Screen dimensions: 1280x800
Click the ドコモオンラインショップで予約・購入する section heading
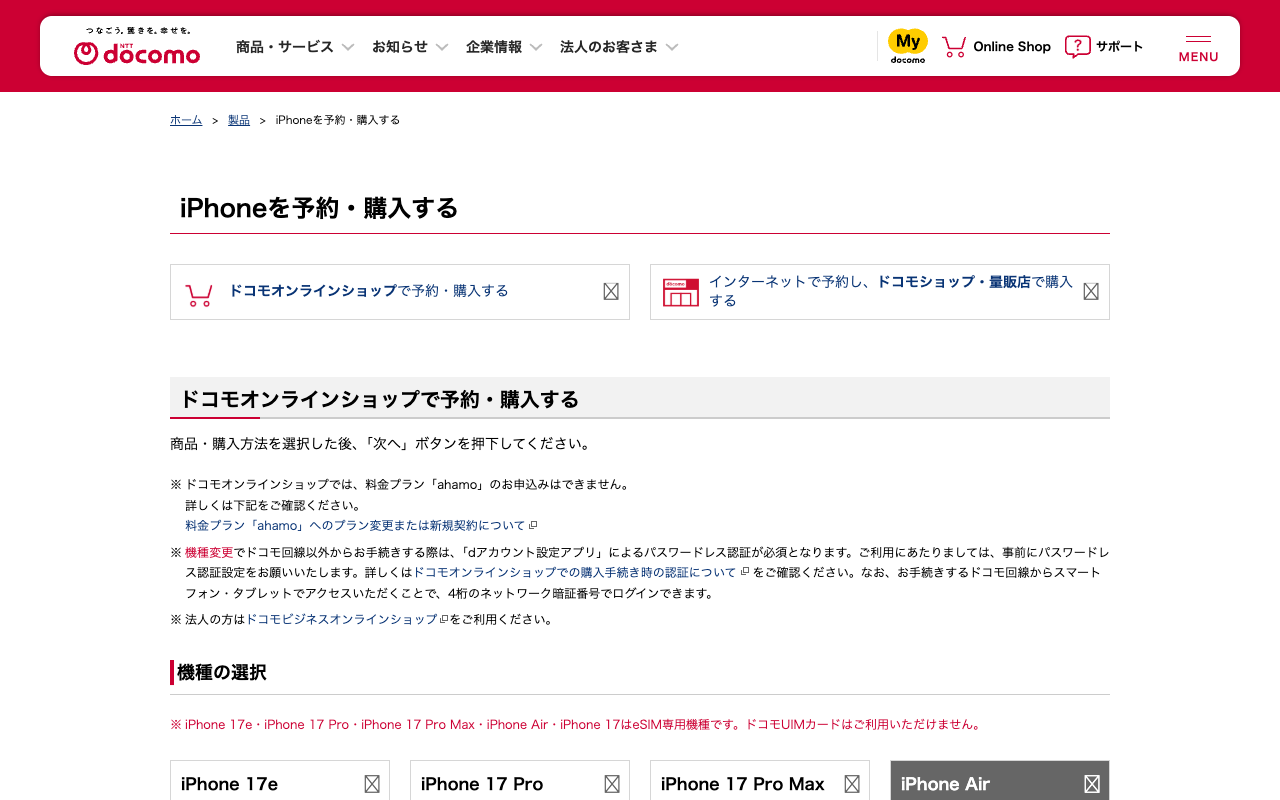pyautogui.click(x=379, y=399)
